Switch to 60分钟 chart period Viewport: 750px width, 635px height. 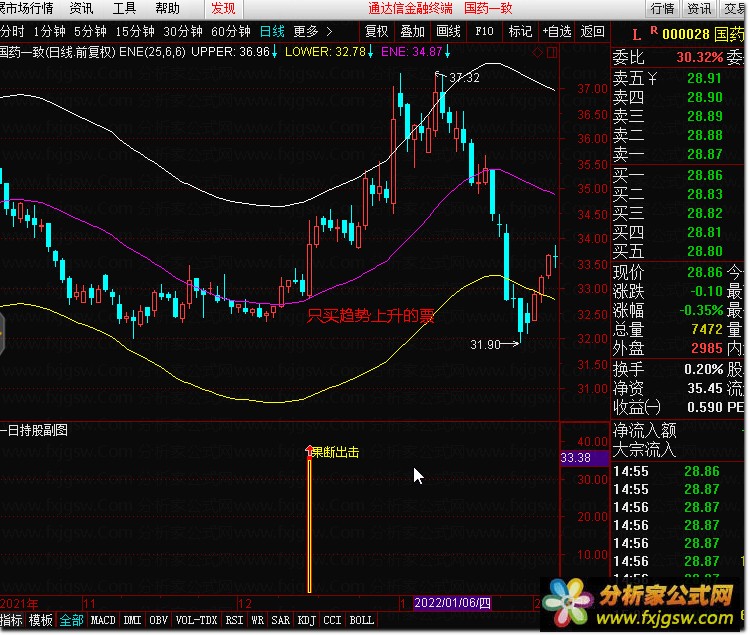click(231, 32)
